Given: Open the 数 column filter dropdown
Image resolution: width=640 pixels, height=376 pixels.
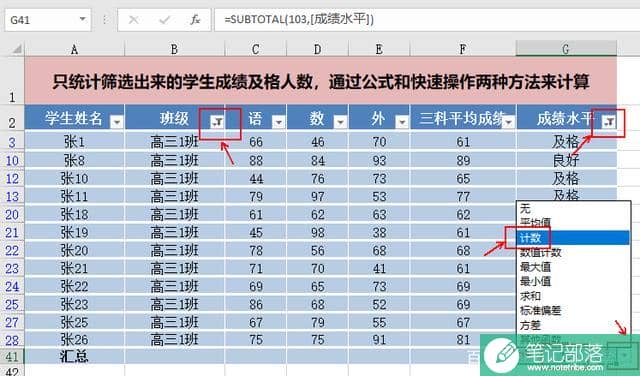Looking at the screenshot, I should (x=340, y=122).
